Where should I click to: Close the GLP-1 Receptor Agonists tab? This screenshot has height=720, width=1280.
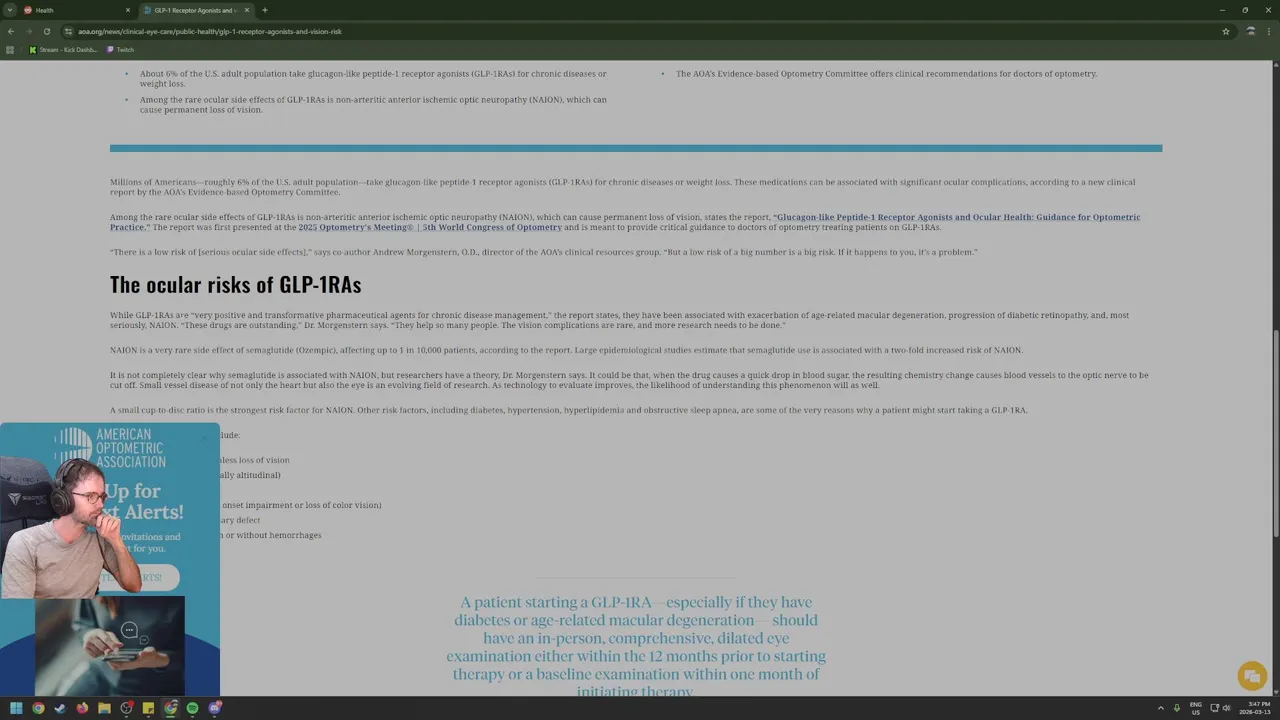pos(247,10)
